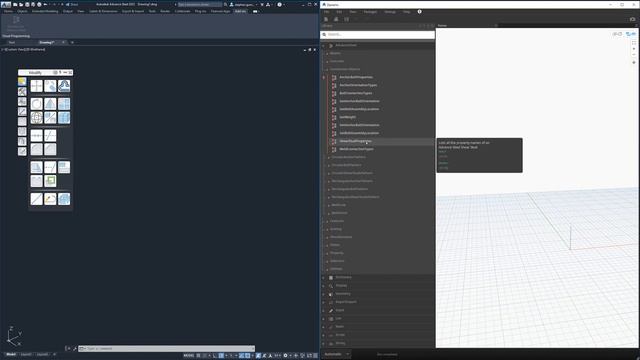Screen dimensions: 640x360
Task: Open the Dynamo visual programming ribbon button
Action: 16,23
